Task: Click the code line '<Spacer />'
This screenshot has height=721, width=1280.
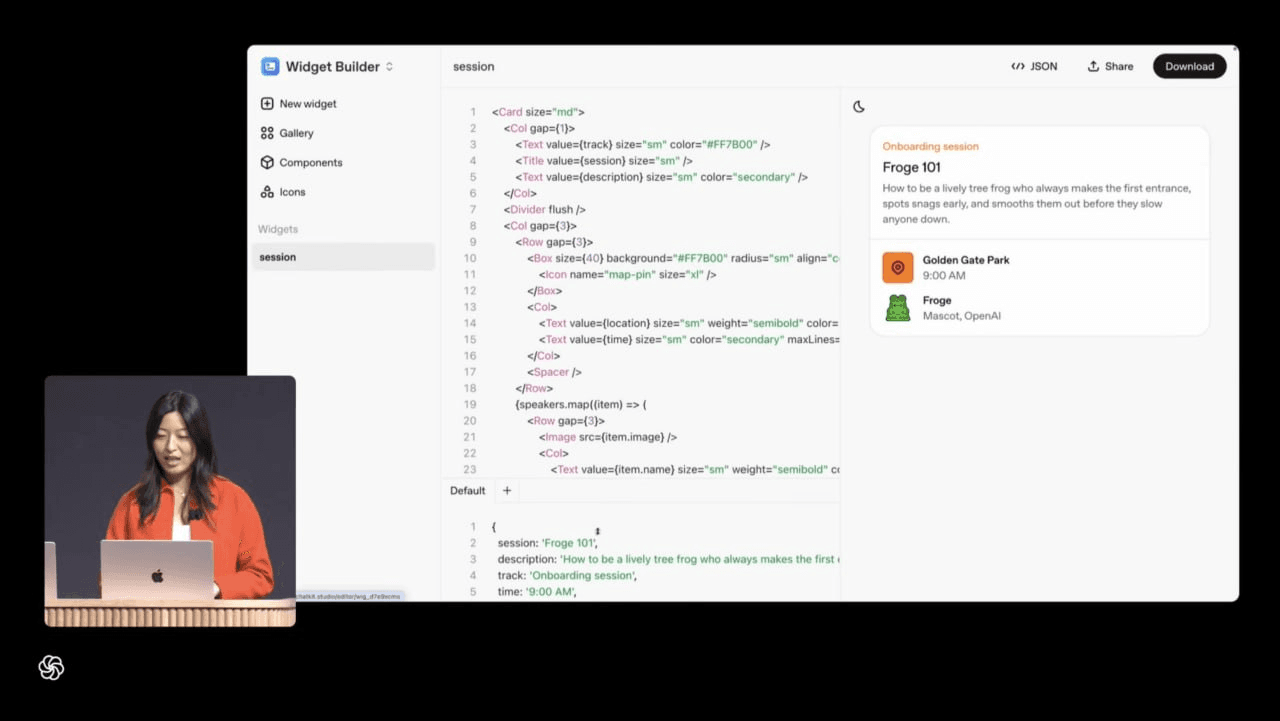Action: [555, 373]
